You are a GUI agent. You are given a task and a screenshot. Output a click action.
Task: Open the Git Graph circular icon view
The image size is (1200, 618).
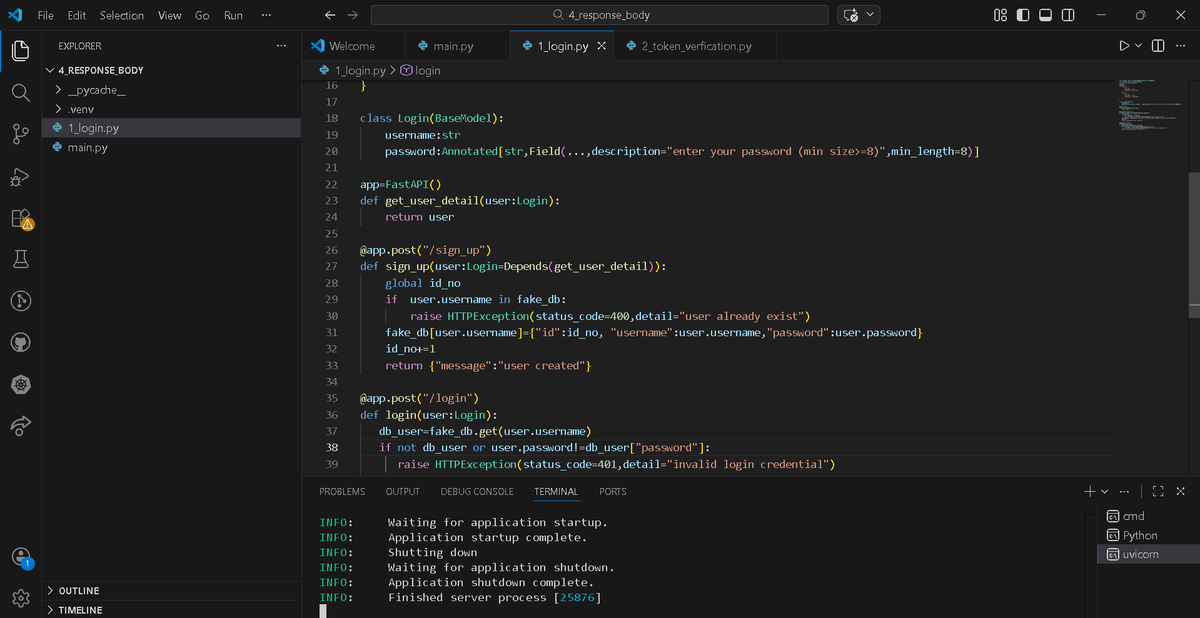tap(21, 301)
